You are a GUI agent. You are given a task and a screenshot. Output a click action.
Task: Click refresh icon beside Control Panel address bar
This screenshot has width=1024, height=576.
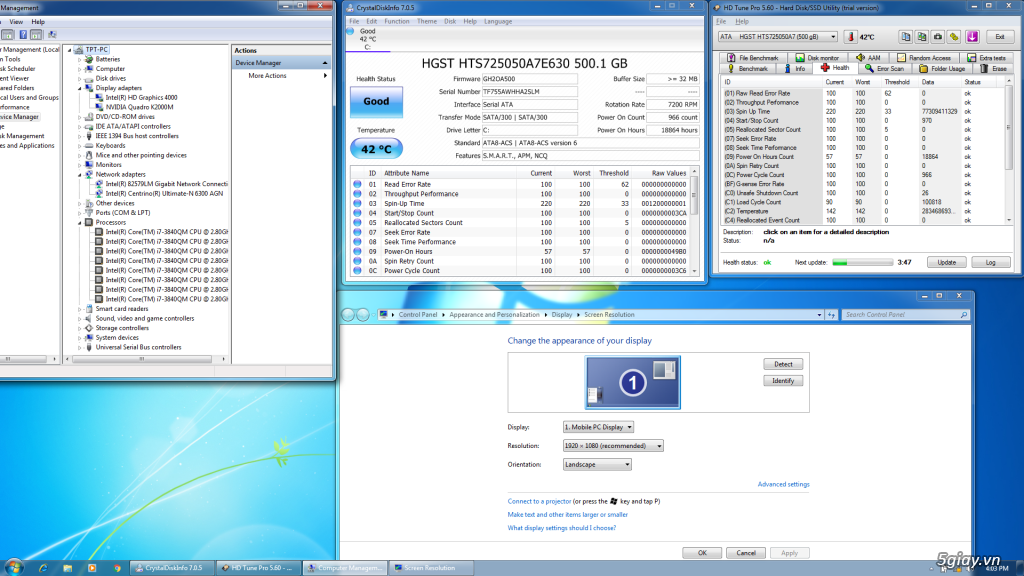[x=831, y=315]
